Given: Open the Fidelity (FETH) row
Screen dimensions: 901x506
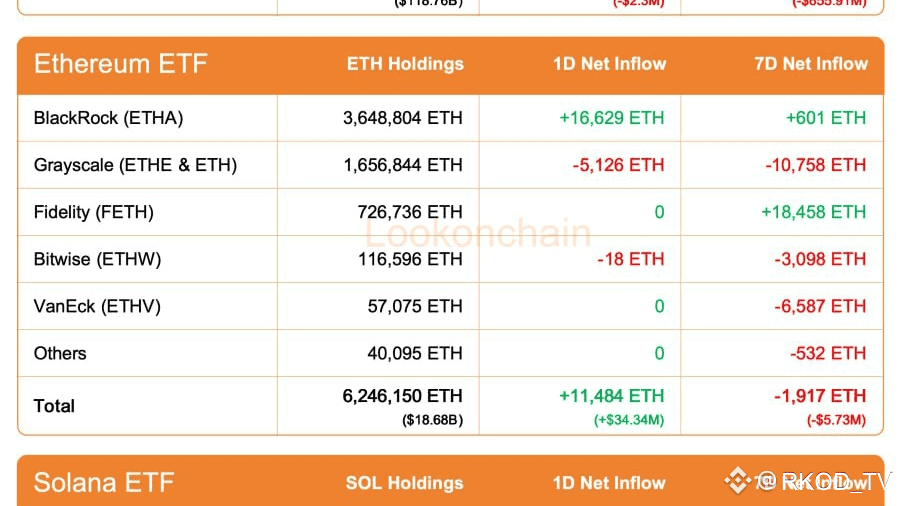Looking at the screenshot, I should 94,212.
